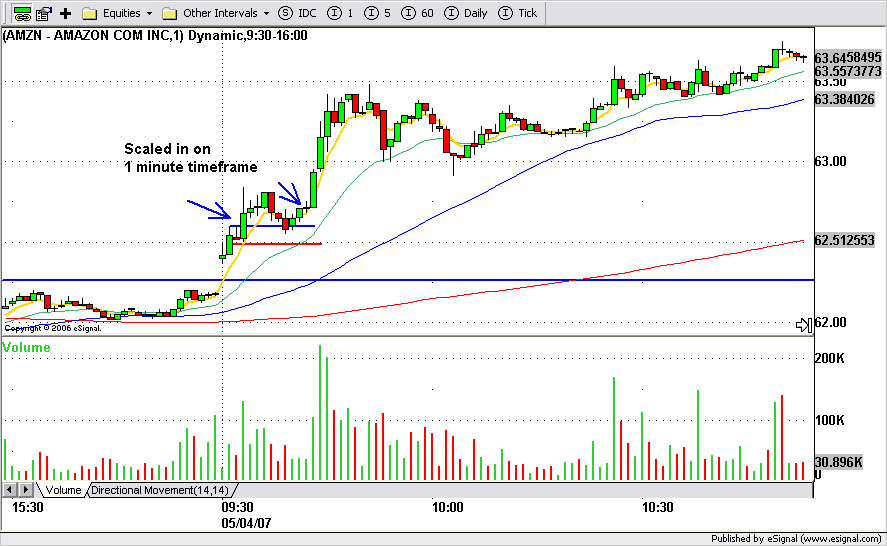This screenshot has width=887, height=546.
Task: Switch to the 5 minute interval
Action: tap(377, 13)
